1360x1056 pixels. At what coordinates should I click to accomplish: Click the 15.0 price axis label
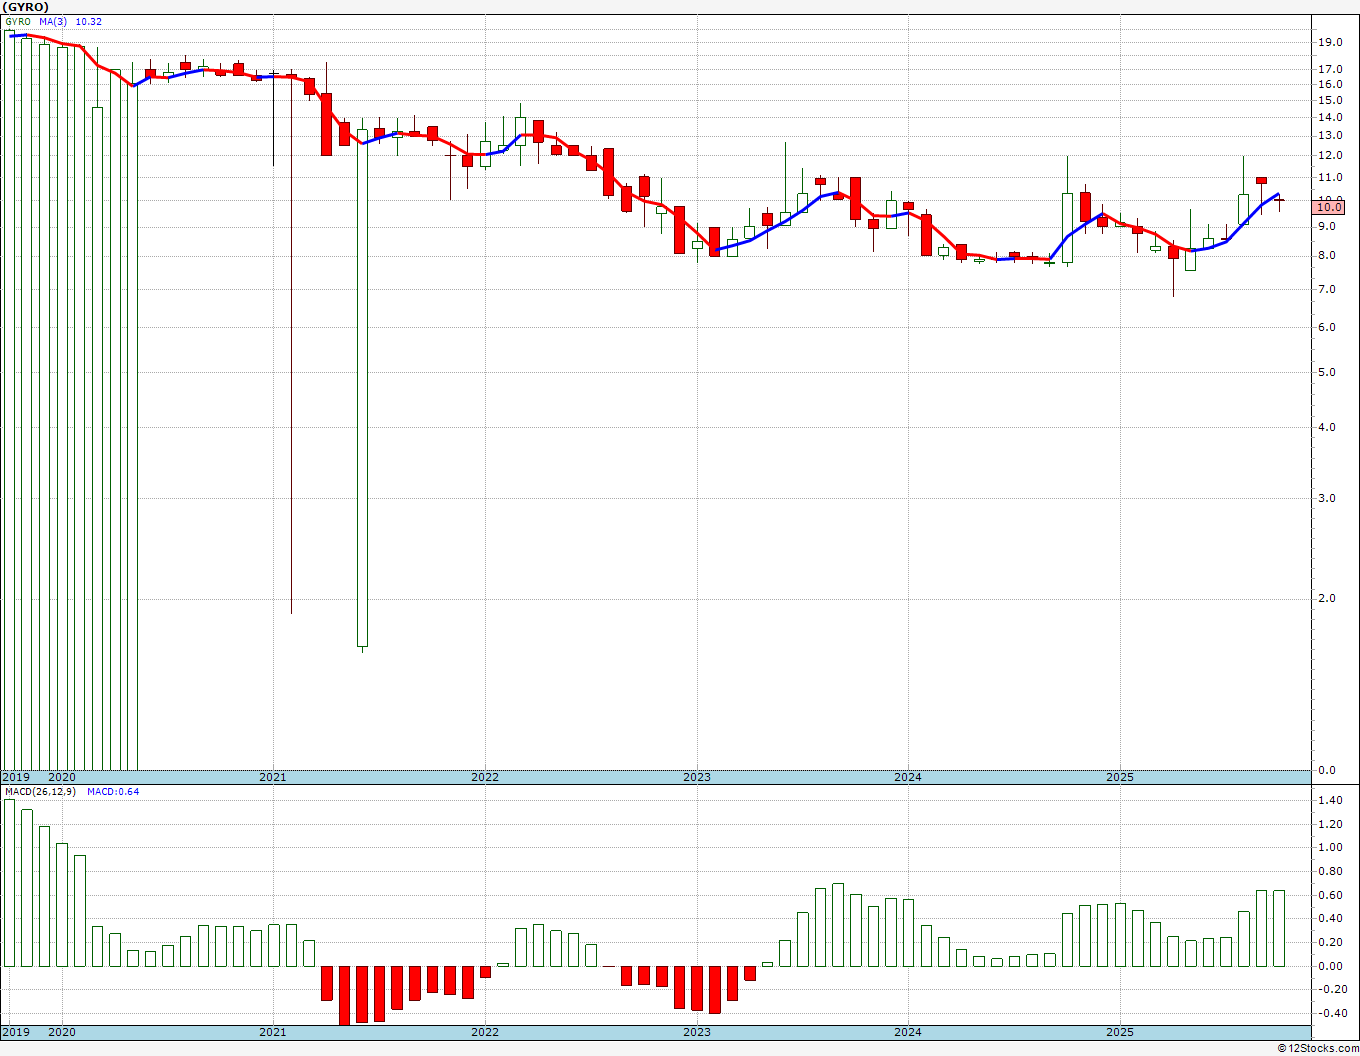(1330, 101)
